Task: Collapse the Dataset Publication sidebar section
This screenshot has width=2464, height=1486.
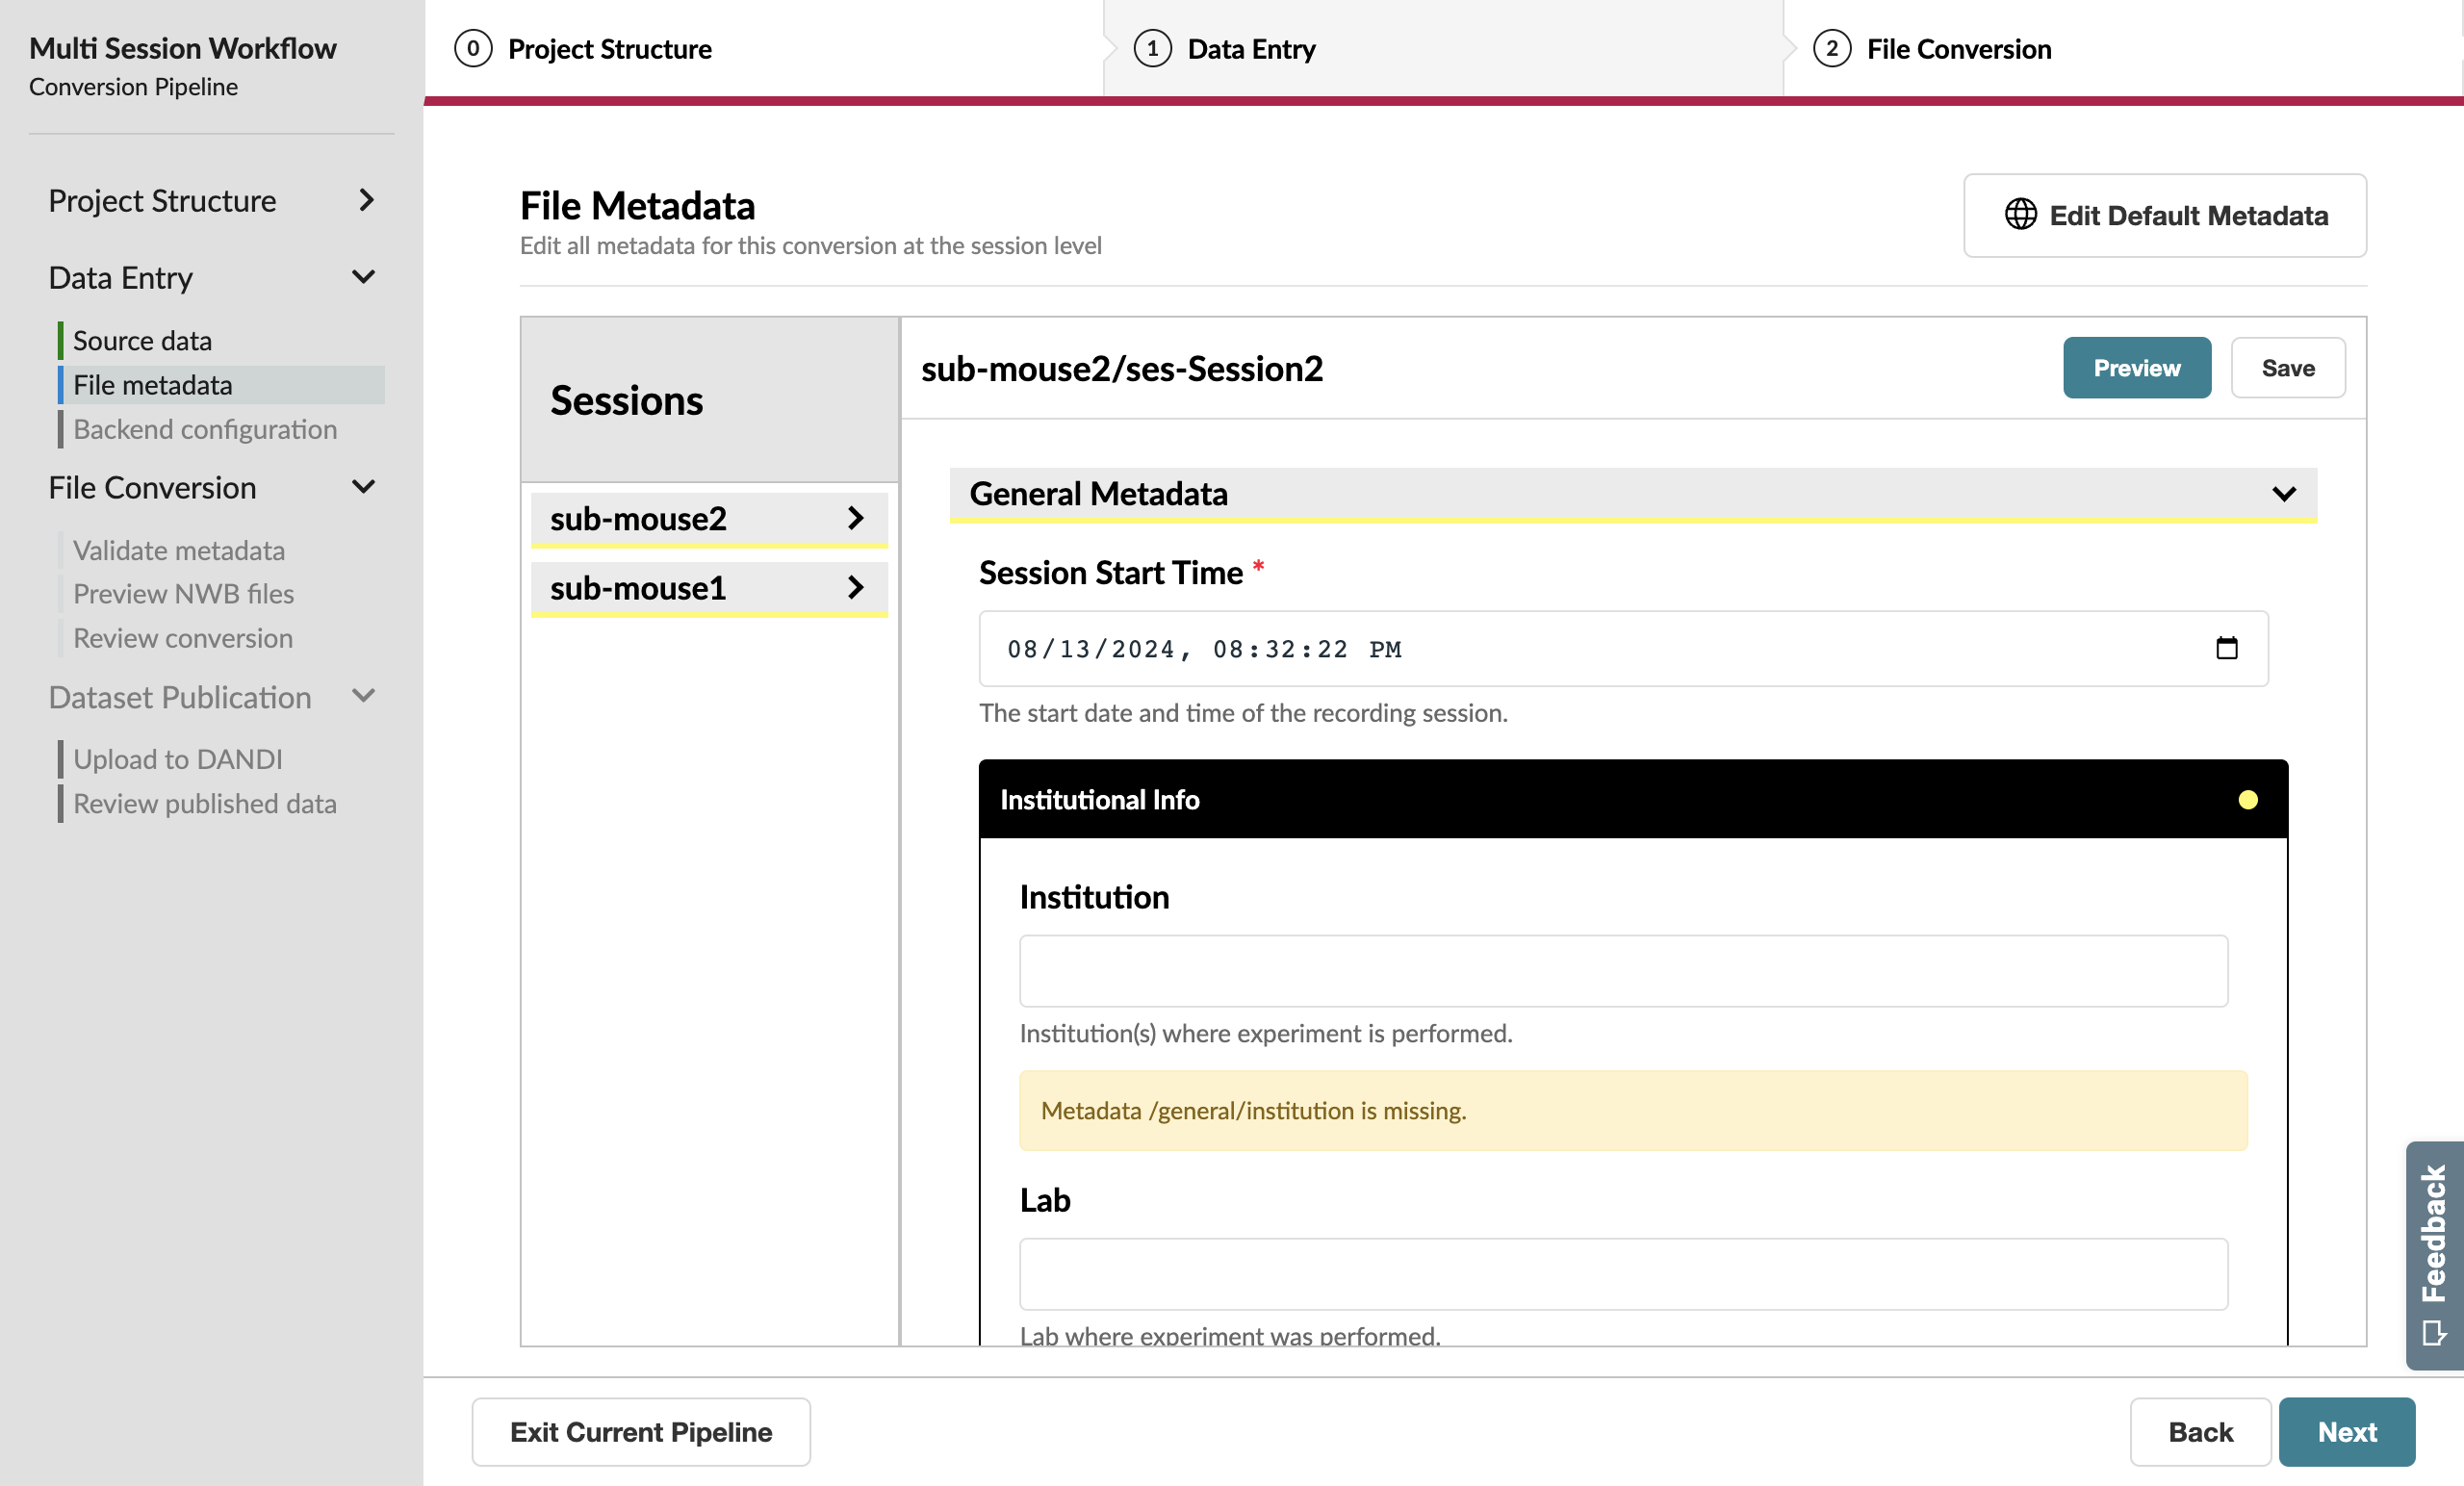Action: point(364,696)
